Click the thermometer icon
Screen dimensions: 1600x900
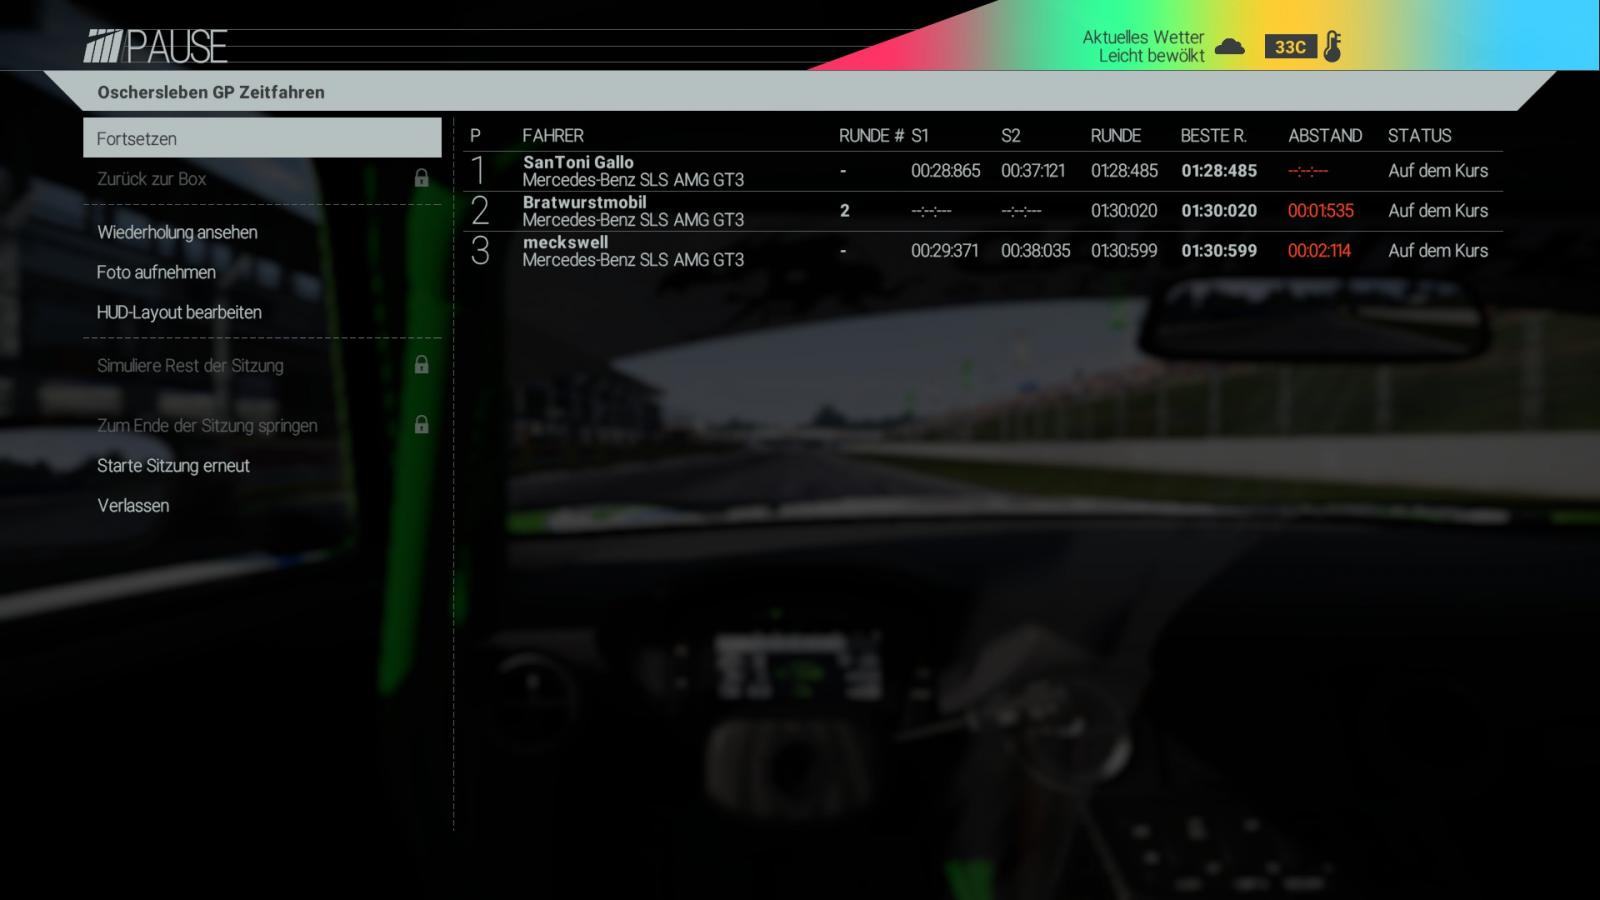click(x=1332, y=46)
